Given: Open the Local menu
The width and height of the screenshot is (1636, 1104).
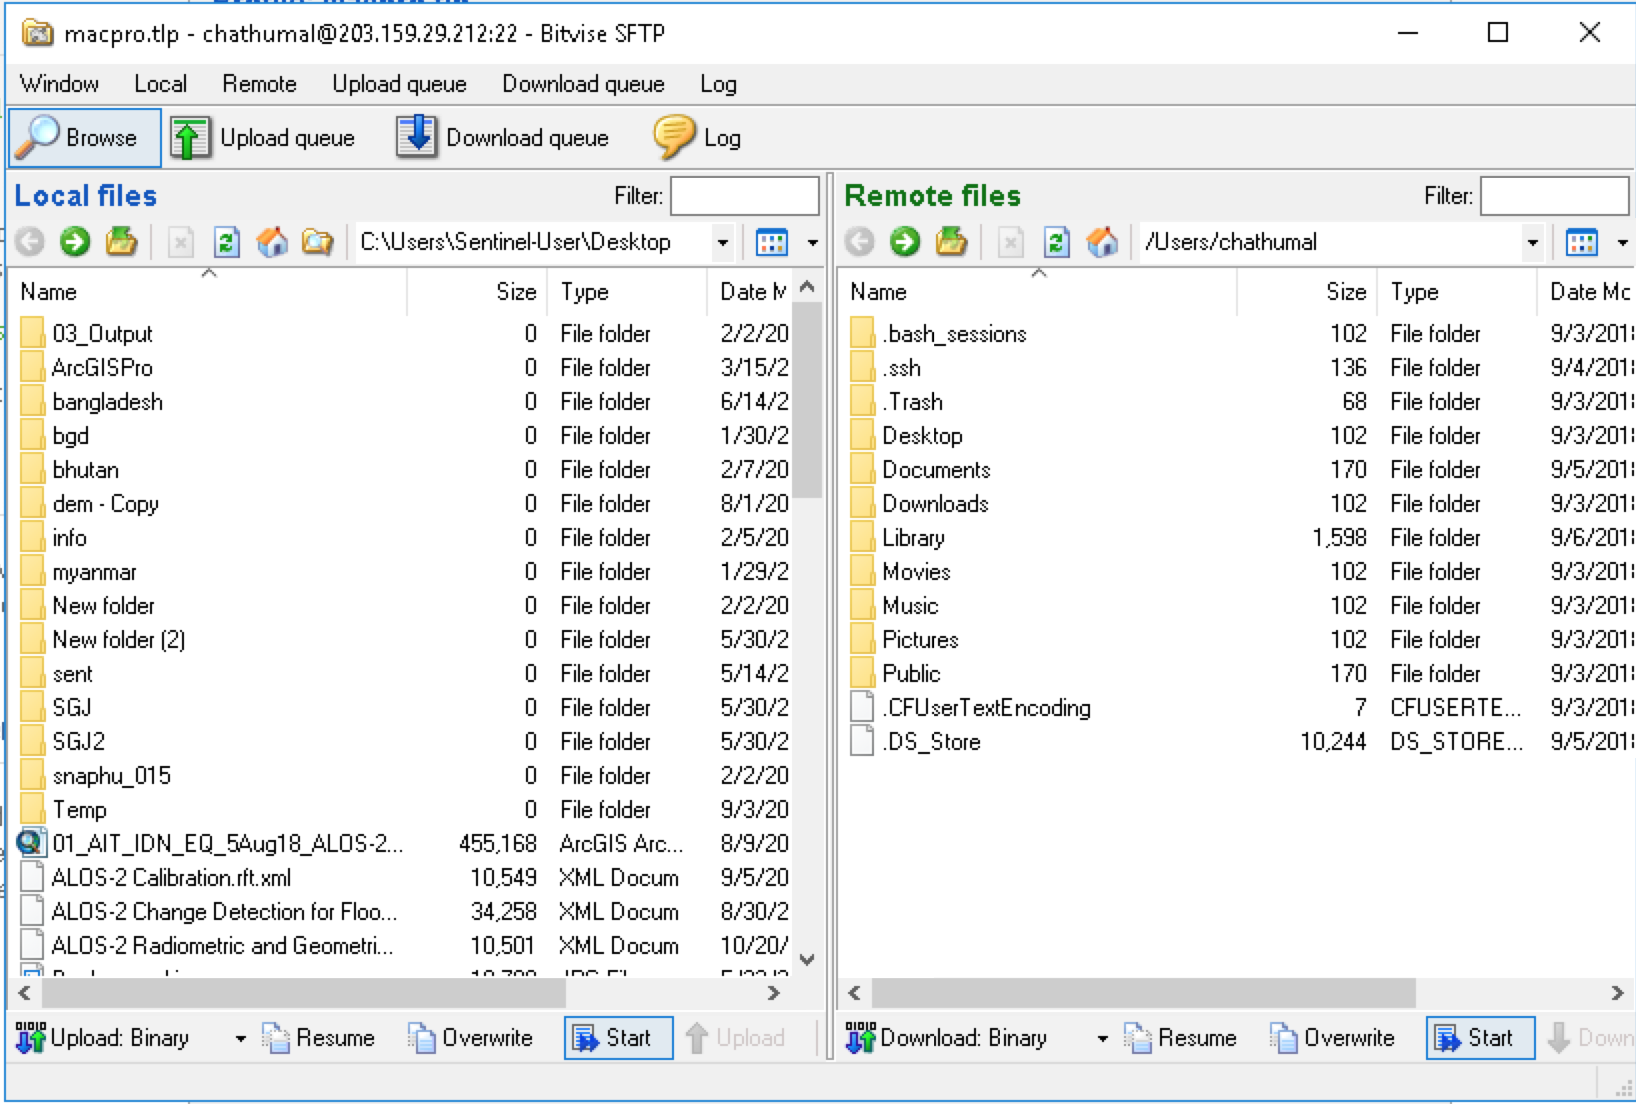Looking at the screenshot, I should click(x=160, y=84).
